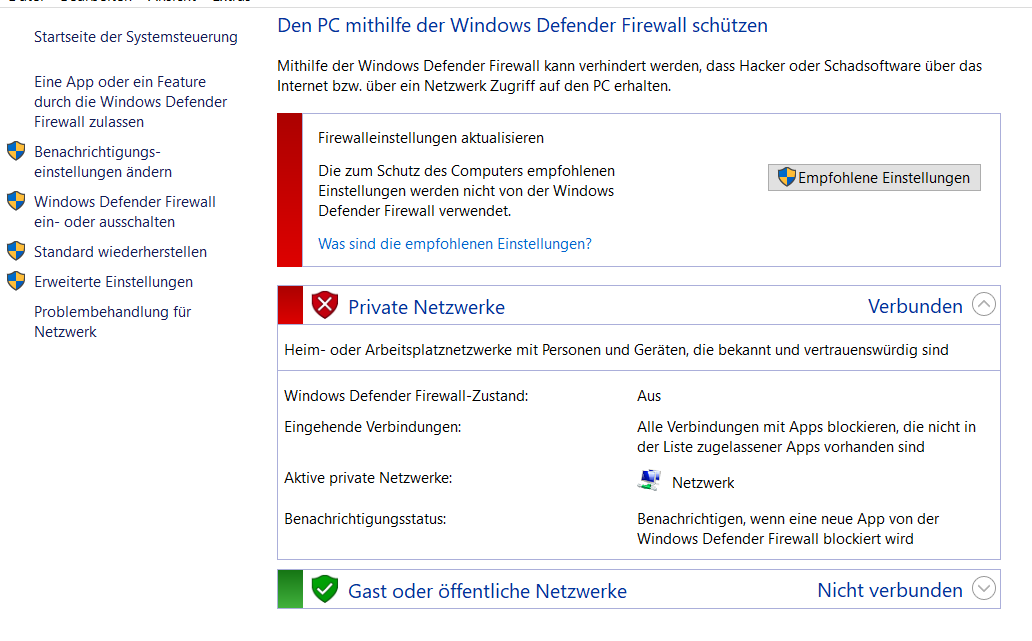1032x641 pixels.
Task: Go to Startseite der Systemsteuerung
Action: click(x=136, y=37)
